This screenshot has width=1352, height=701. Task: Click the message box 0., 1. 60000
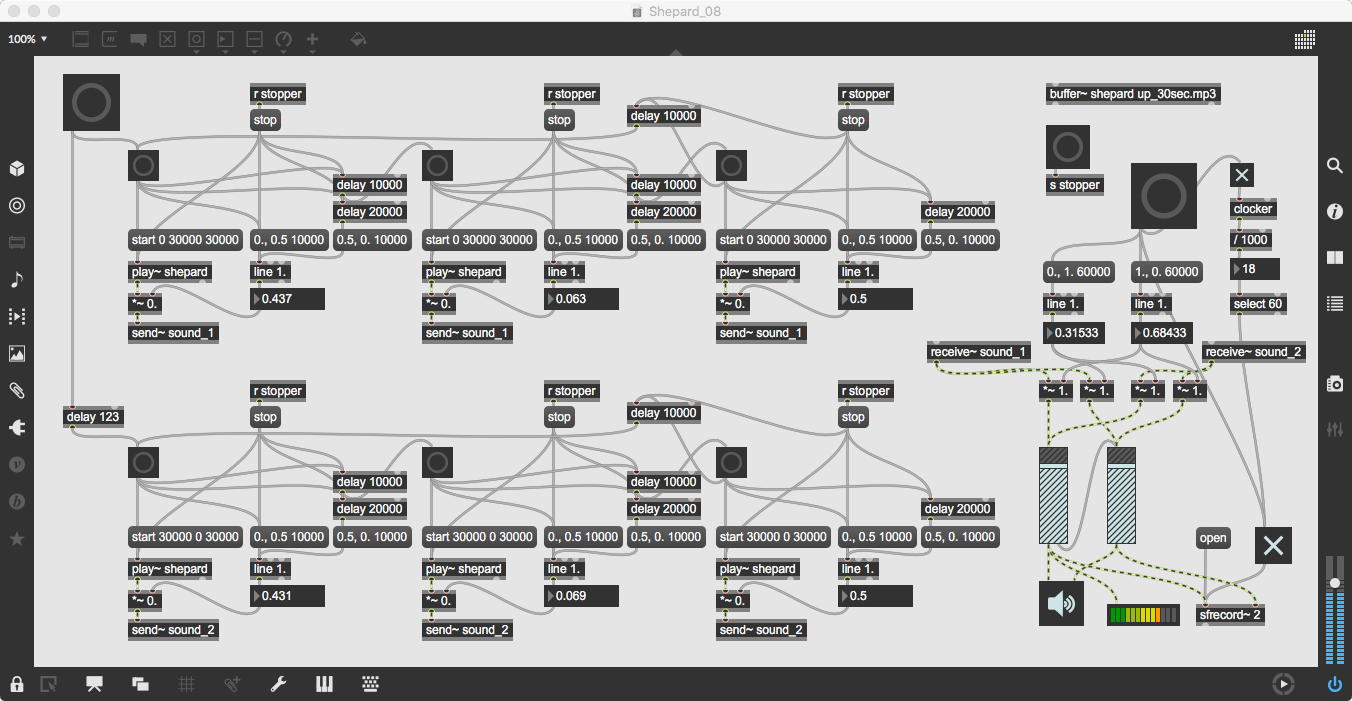(1078, 272)
